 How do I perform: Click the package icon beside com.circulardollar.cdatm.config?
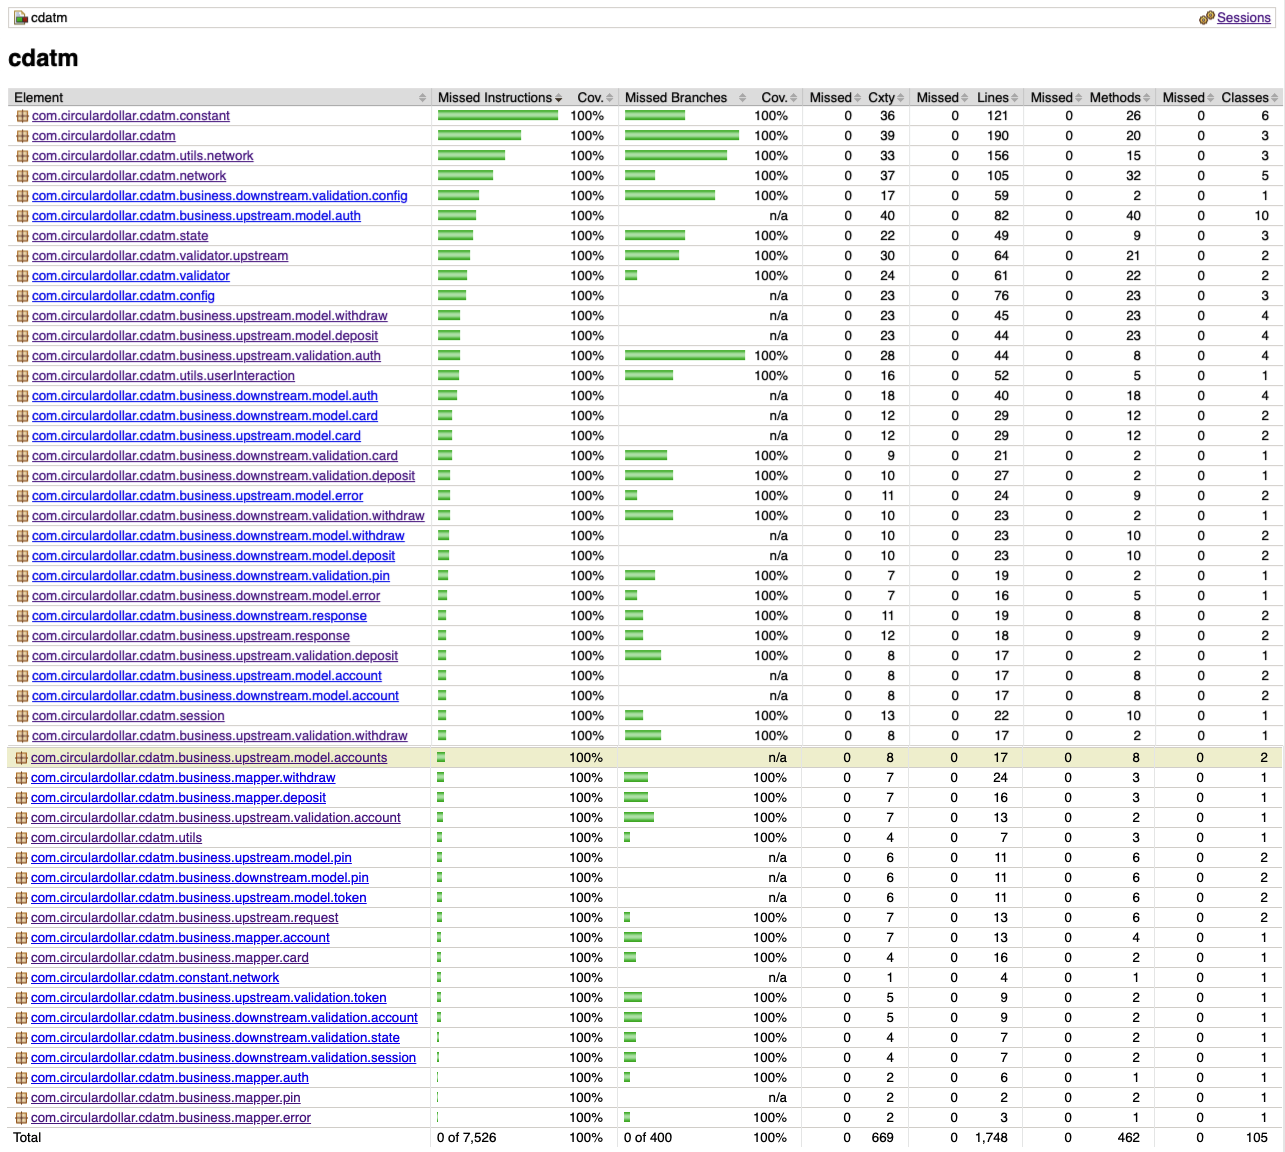[22, 295]
